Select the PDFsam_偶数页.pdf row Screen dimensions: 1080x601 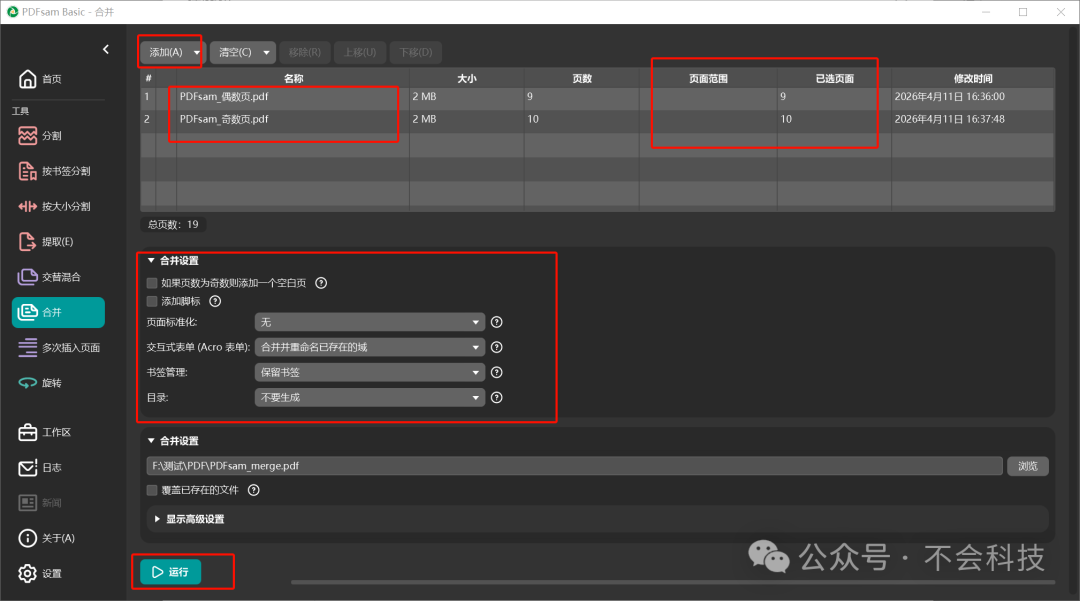597,97
